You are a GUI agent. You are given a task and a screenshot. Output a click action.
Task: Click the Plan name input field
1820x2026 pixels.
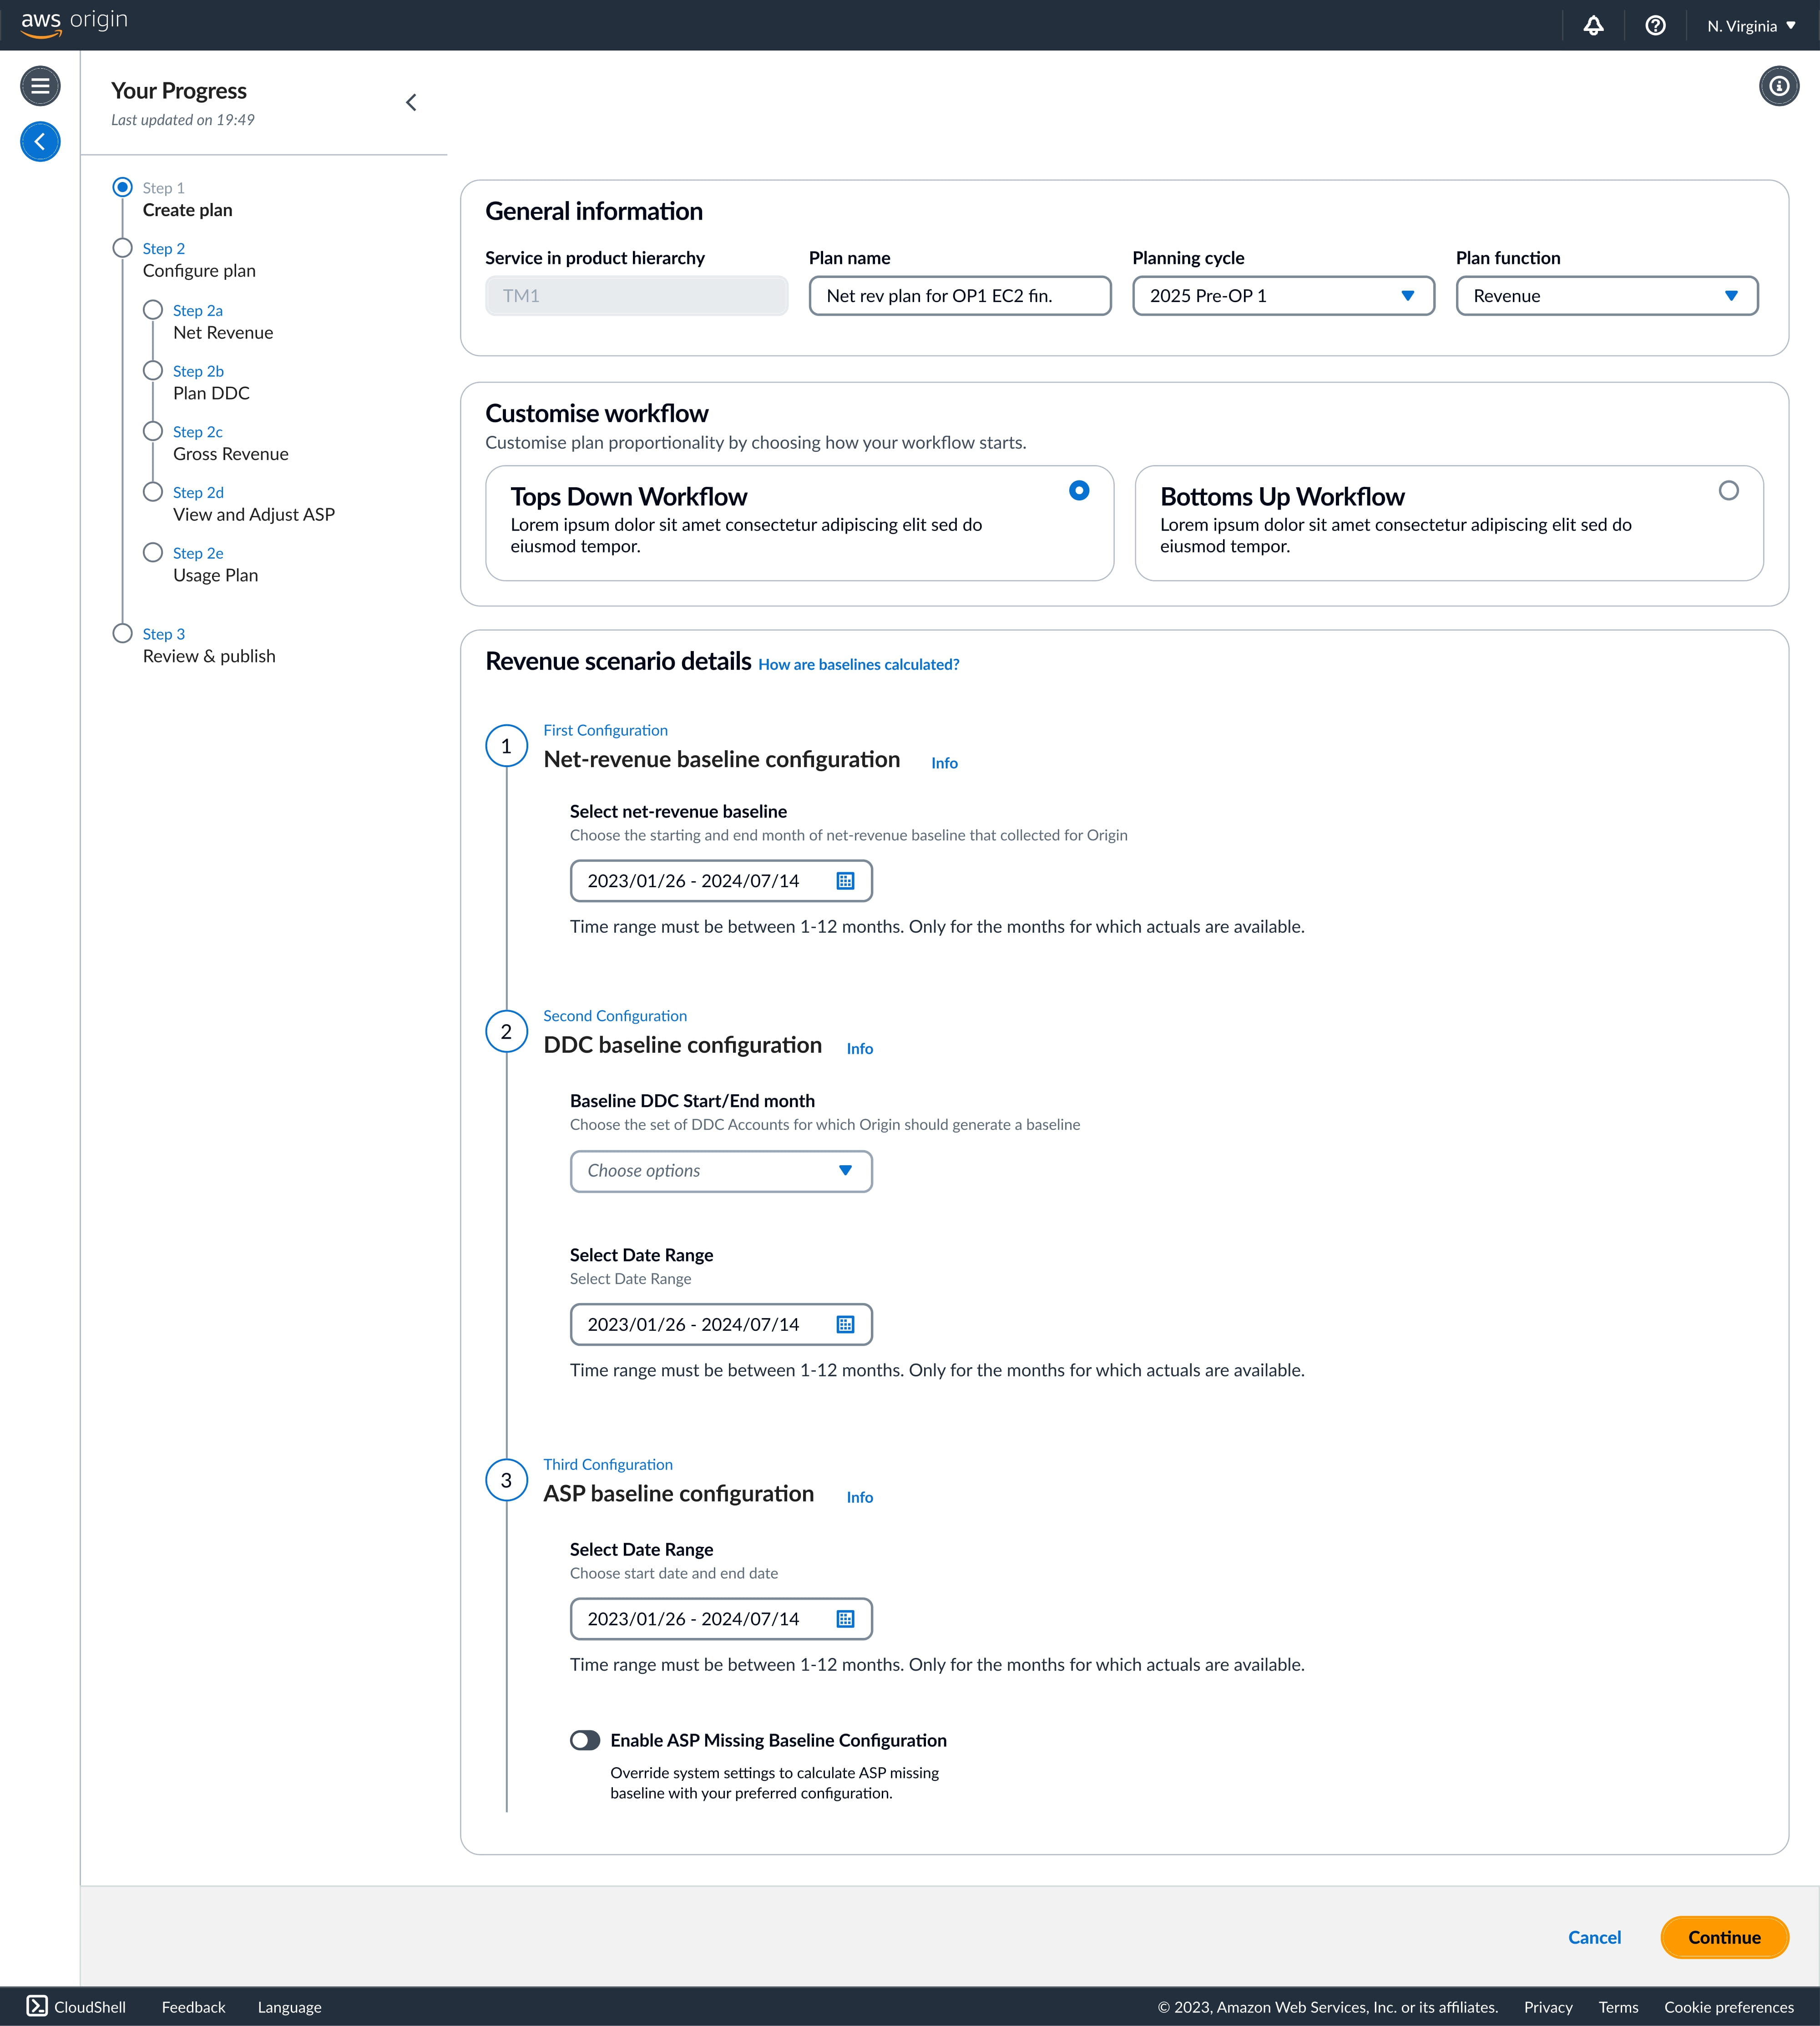point(959,296)
